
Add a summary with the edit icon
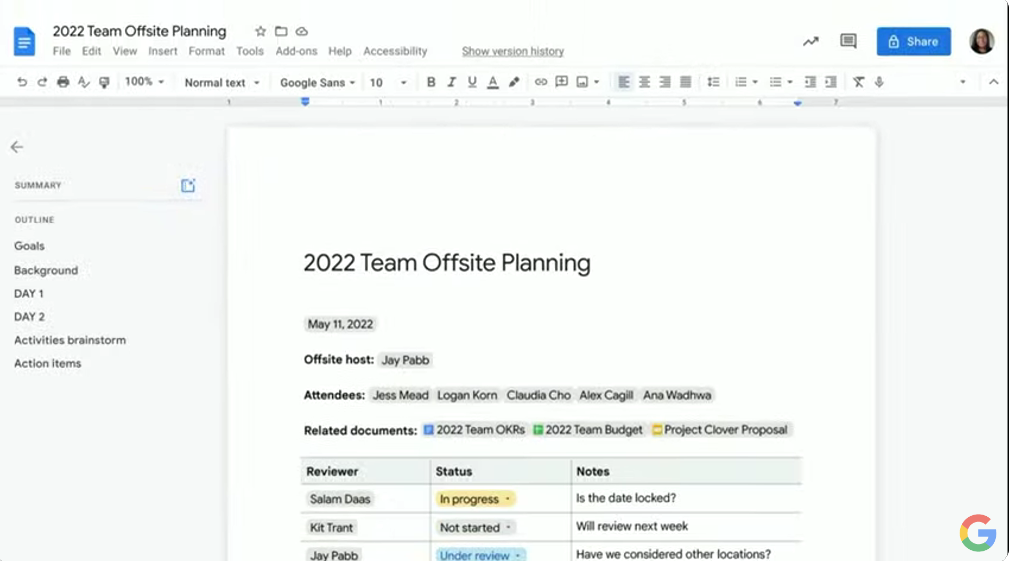(x=188, y=186)
